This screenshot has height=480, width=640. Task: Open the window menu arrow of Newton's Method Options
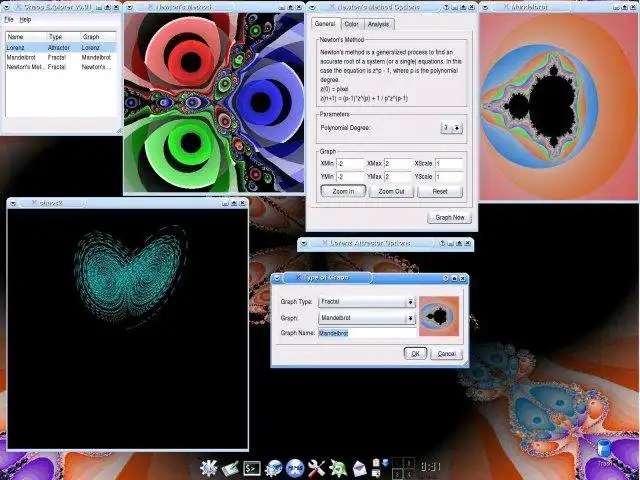point(312,7)
